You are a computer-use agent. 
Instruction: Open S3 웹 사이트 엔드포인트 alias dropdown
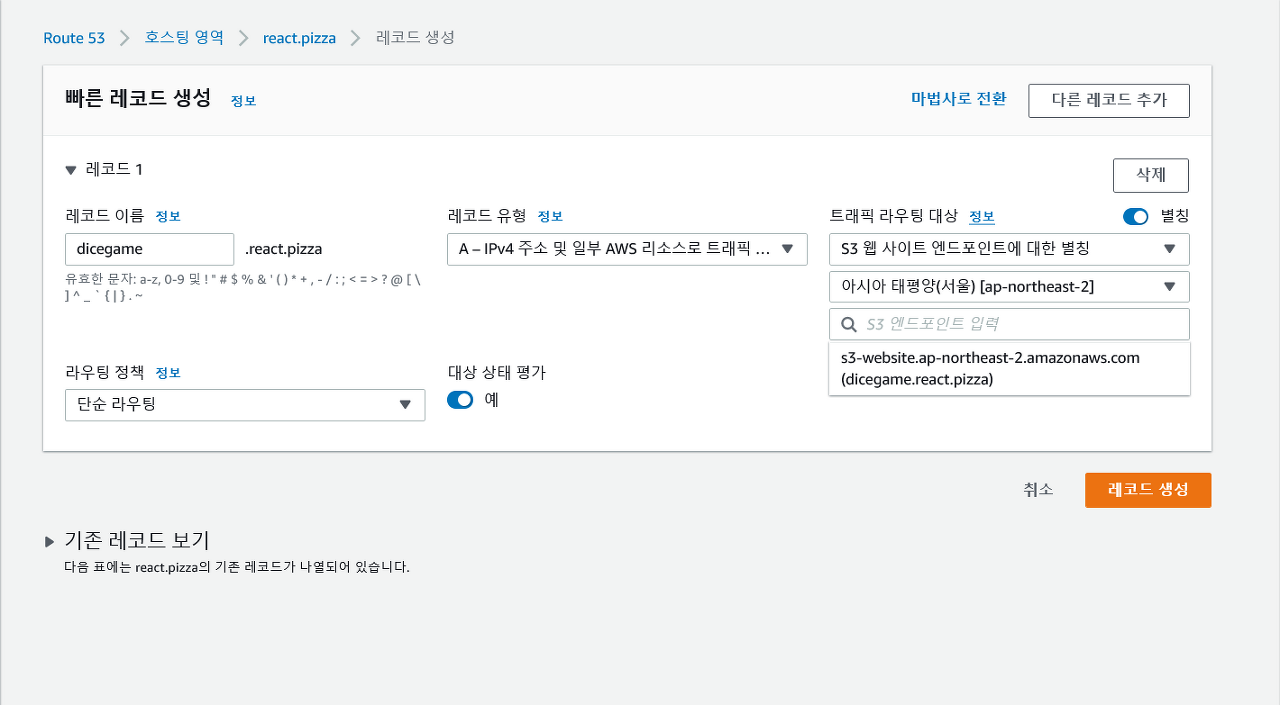1009,249
